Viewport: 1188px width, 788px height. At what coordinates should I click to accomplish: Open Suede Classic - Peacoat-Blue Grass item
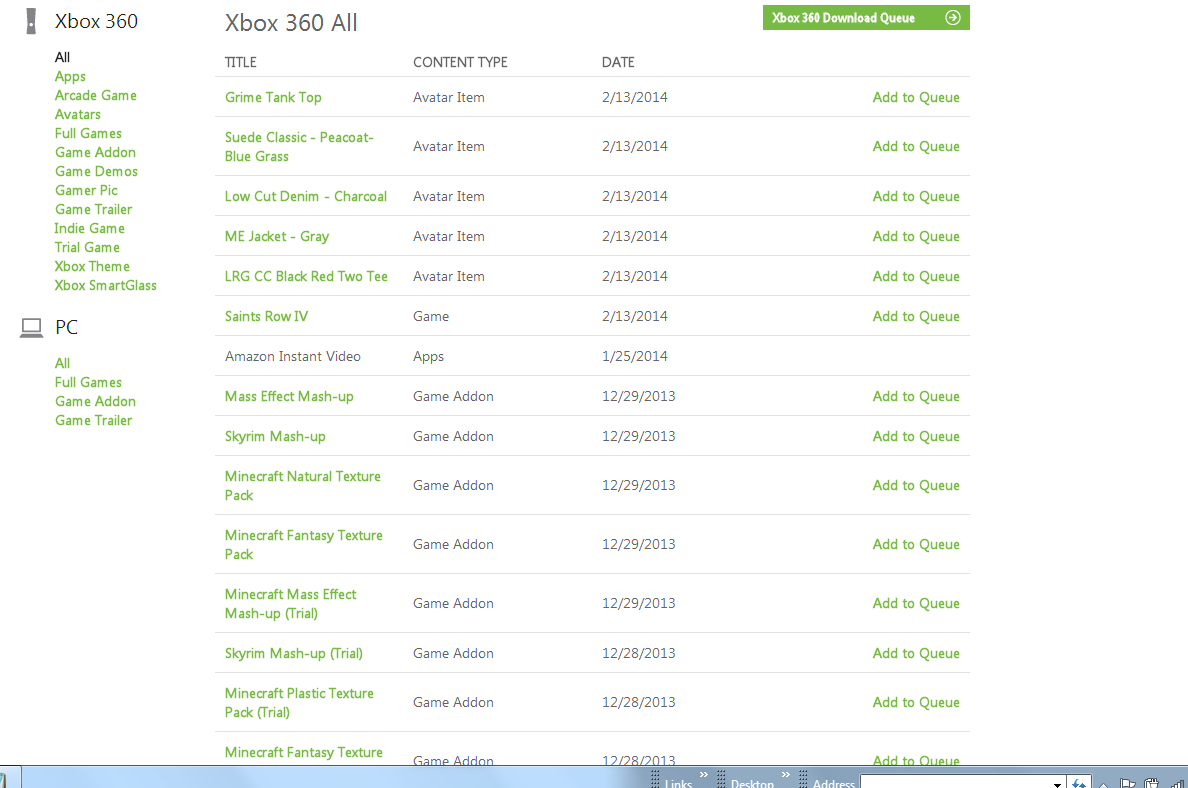pos(299,147)
